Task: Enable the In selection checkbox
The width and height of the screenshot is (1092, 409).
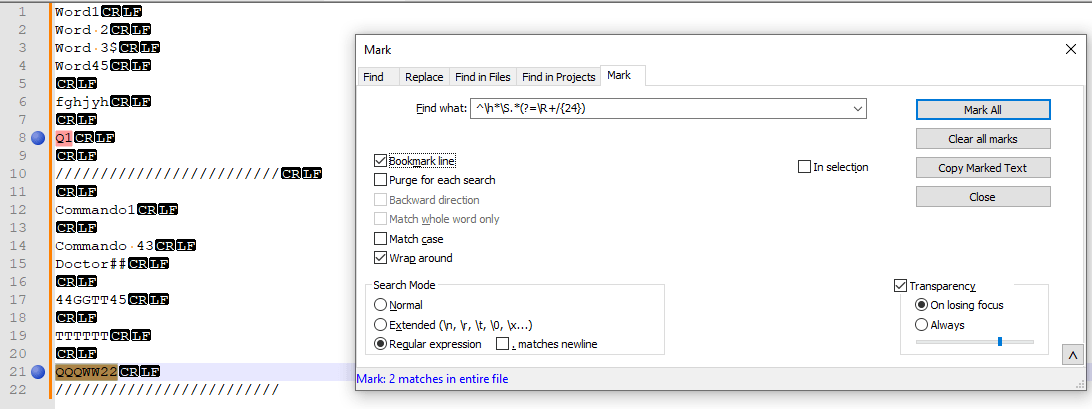Action: click(x=804, y=167)
